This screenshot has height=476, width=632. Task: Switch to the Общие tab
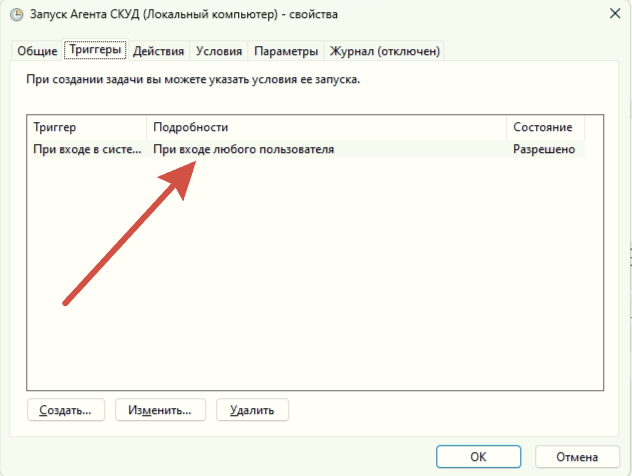coord(37,51)
